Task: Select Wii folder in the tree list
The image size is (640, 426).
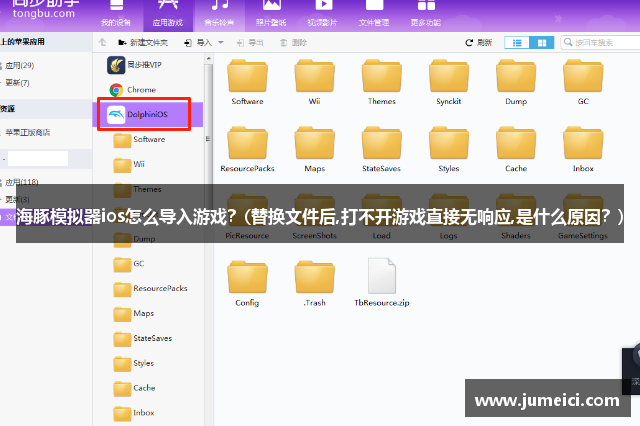Action: pyautogui.click(x=129, y=164)
